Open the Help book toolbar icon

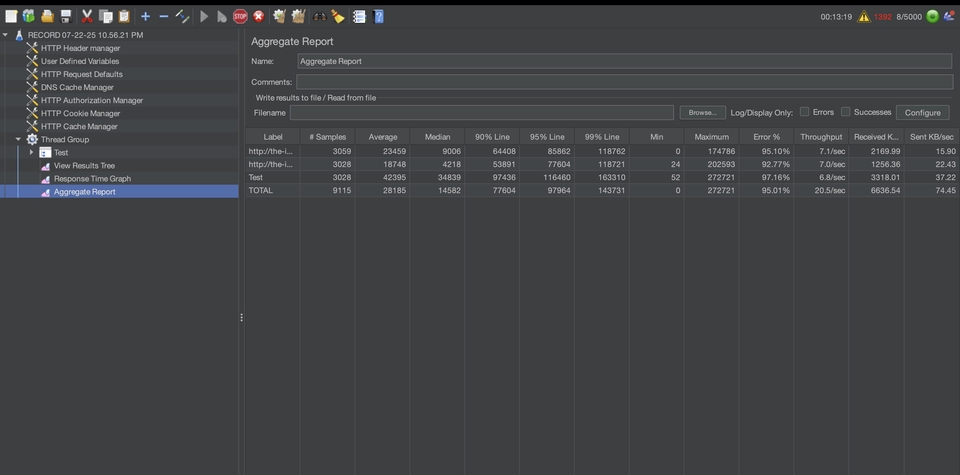tap(379, 16)
